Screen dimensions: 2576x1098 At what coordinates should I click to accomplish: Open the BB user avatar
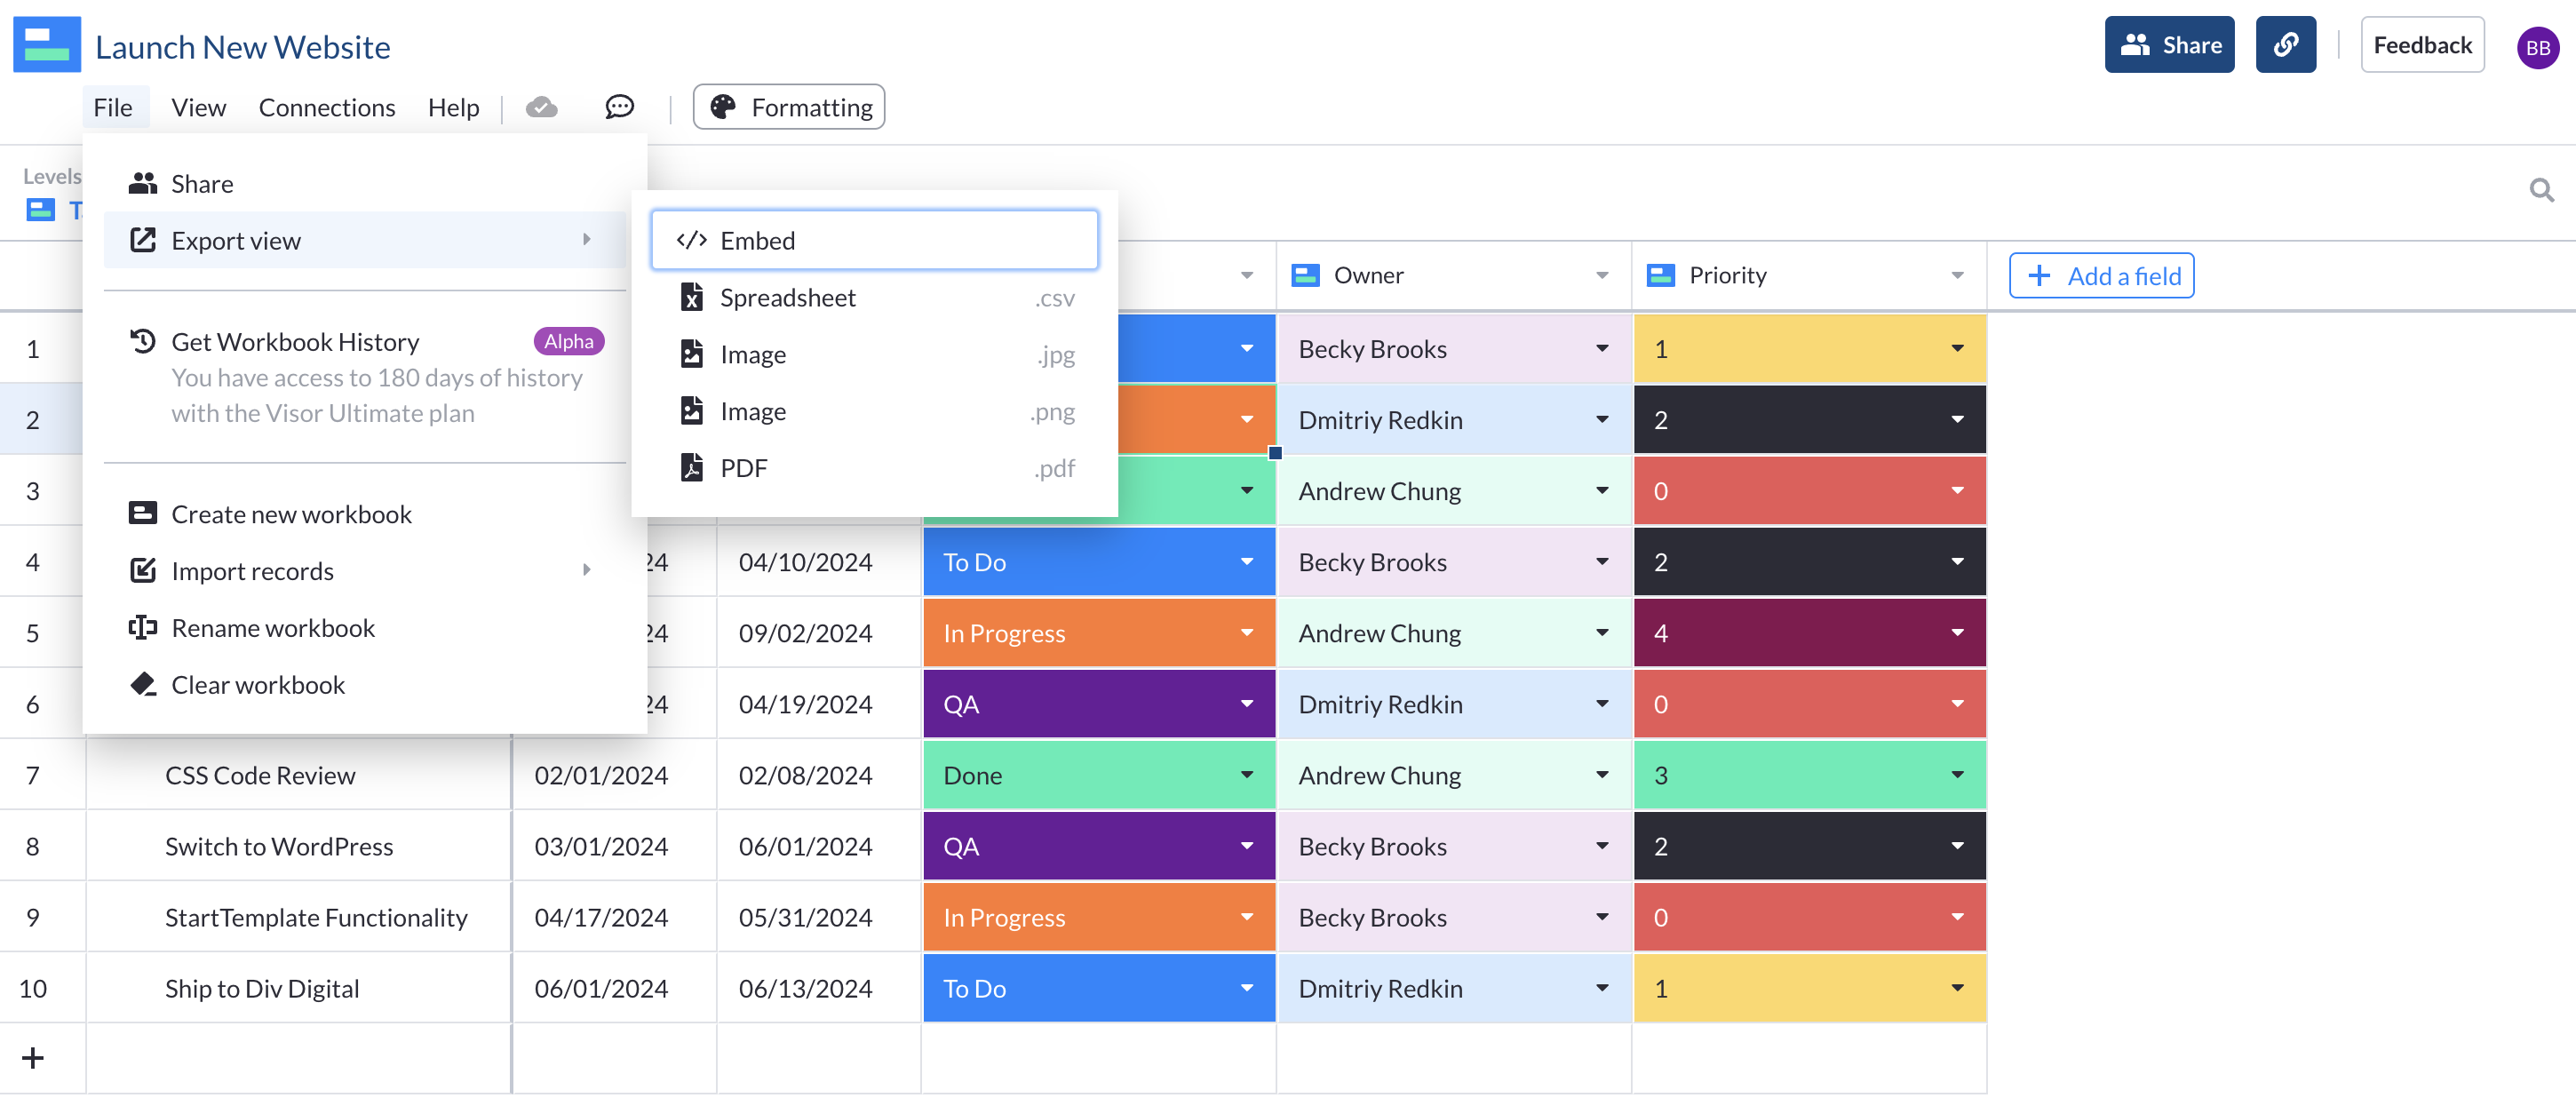[2536, 48]
